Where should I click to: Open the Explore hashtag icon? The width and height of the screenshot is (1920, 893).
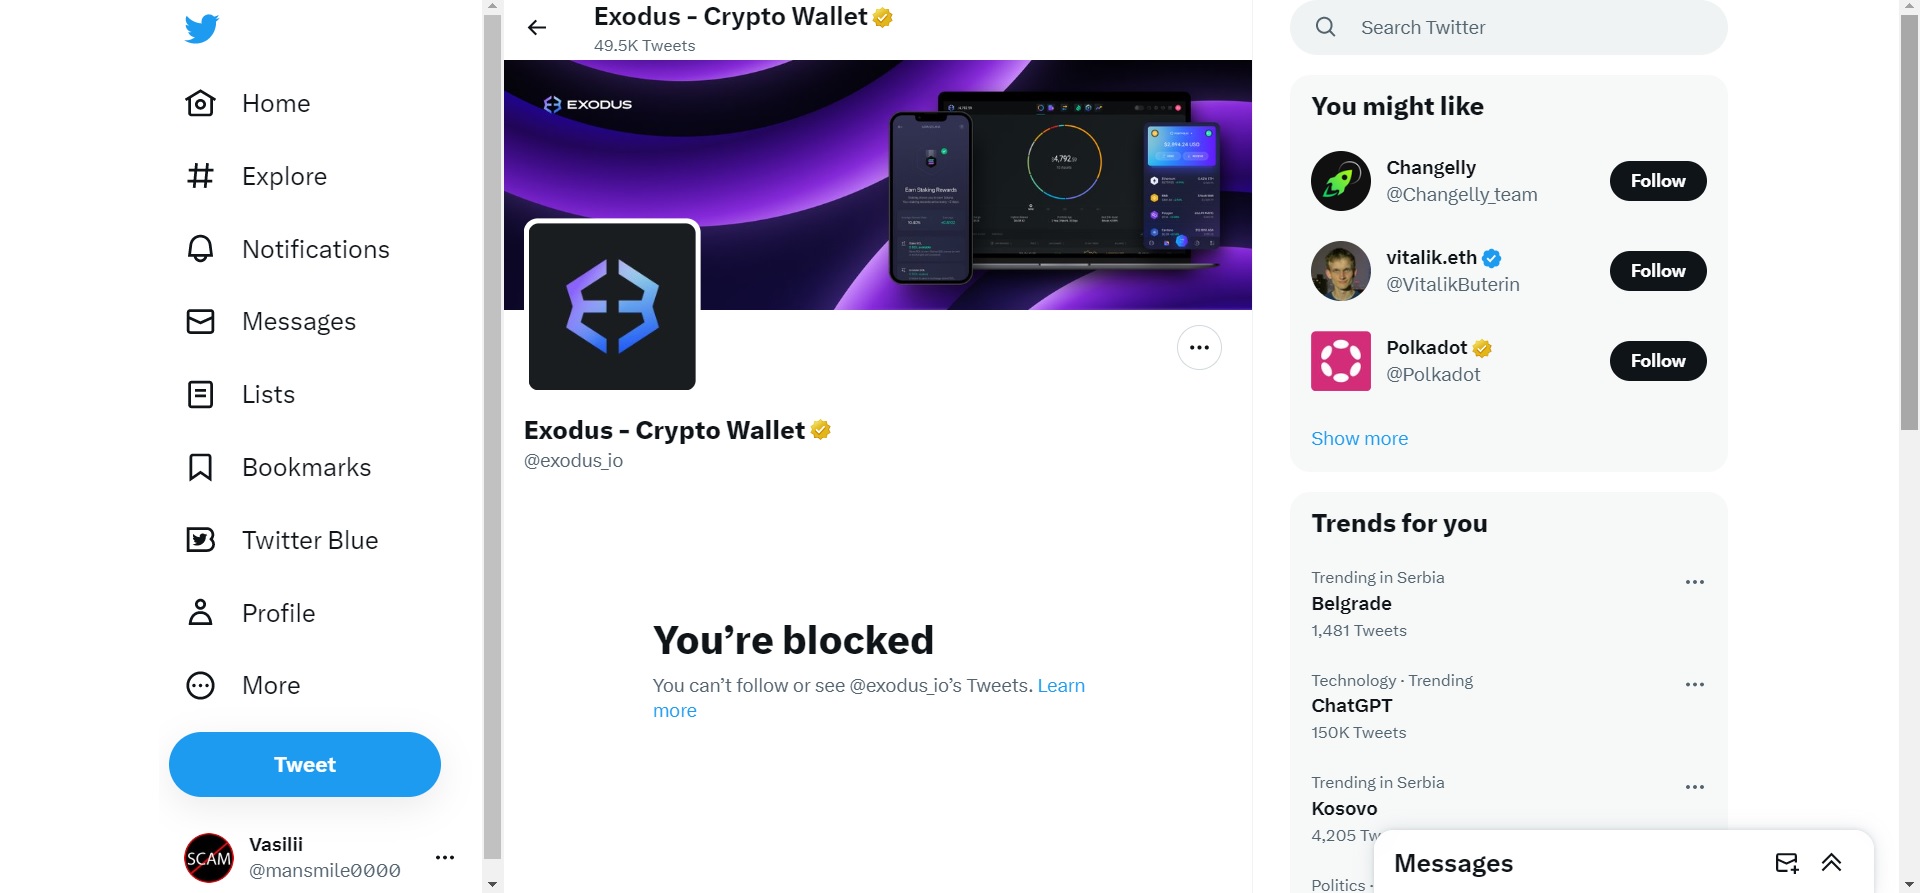(x=201, y=176)
